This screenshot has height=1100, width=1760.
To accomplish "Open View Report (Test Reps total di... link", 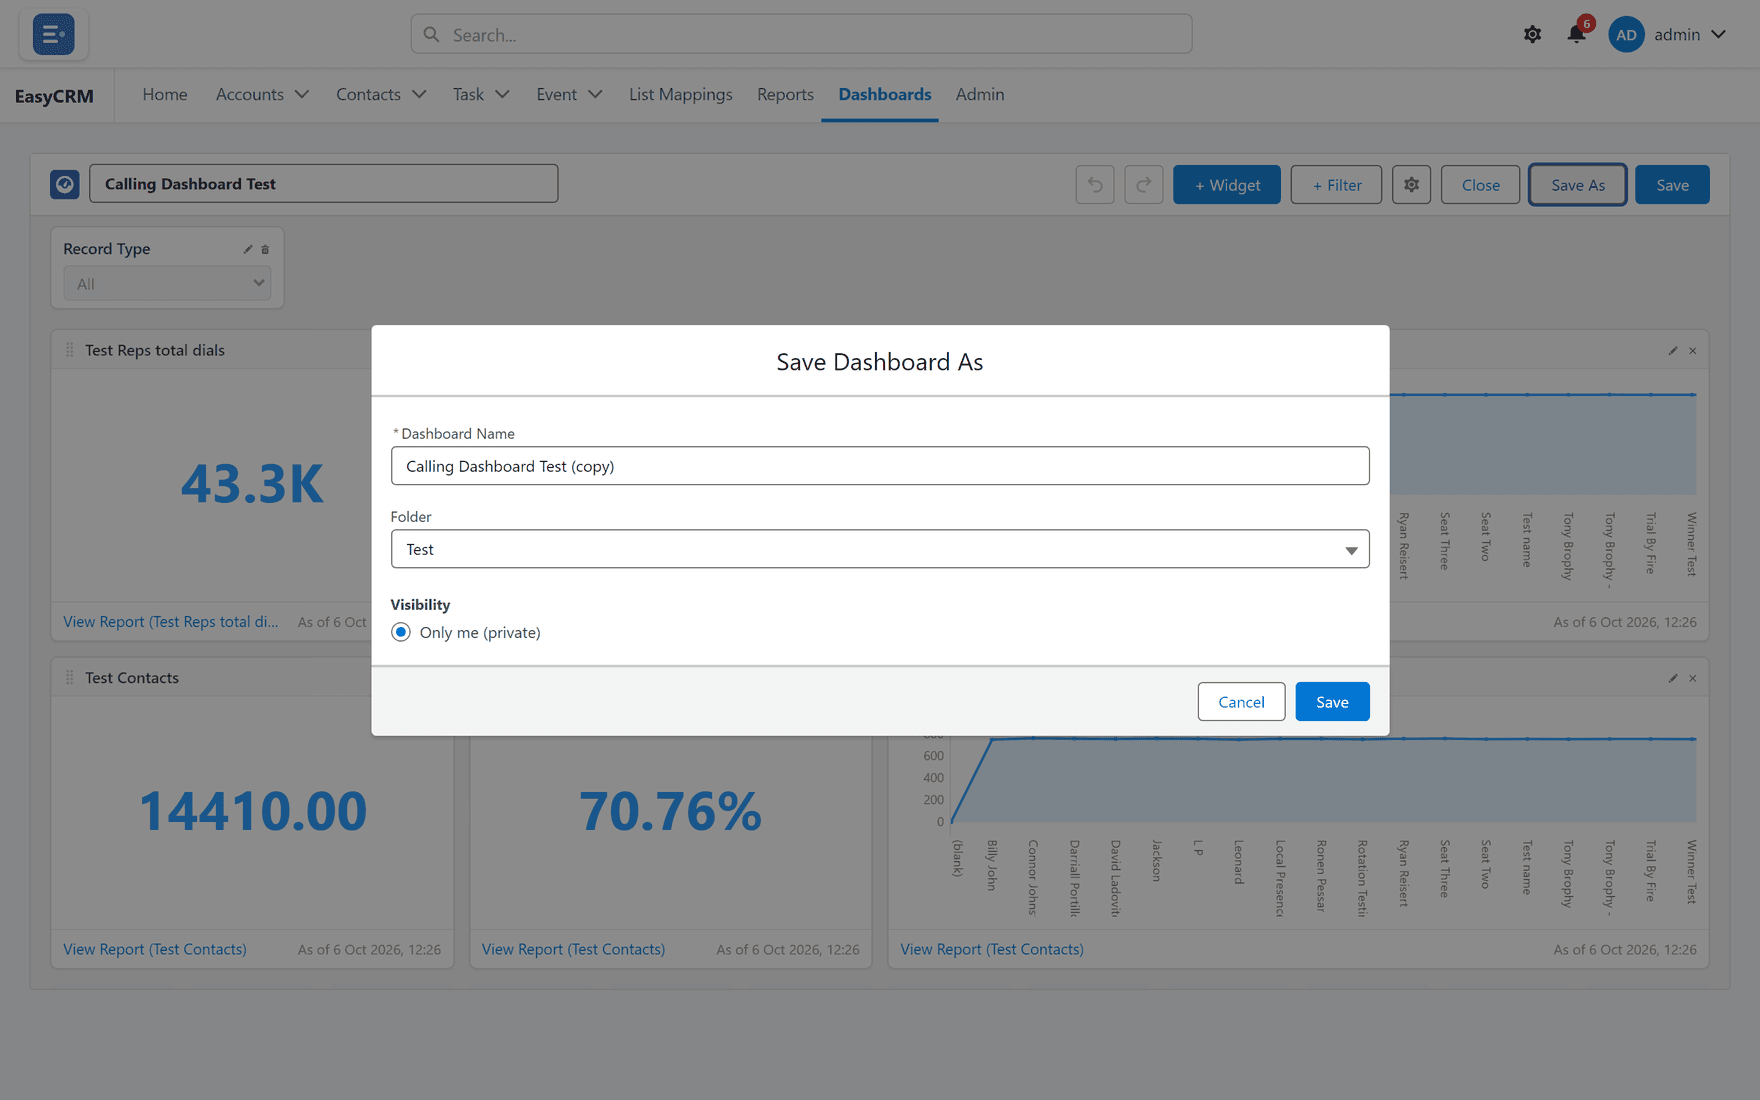I will point(171,622).
